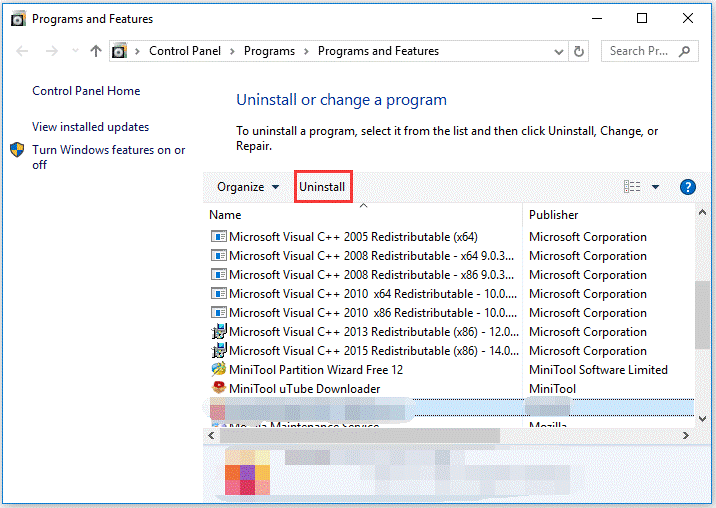Image resolution: width=716 pixels, height=508 pixels.
Task: Click the Forward navigation arrow
Action: point(52,51)
